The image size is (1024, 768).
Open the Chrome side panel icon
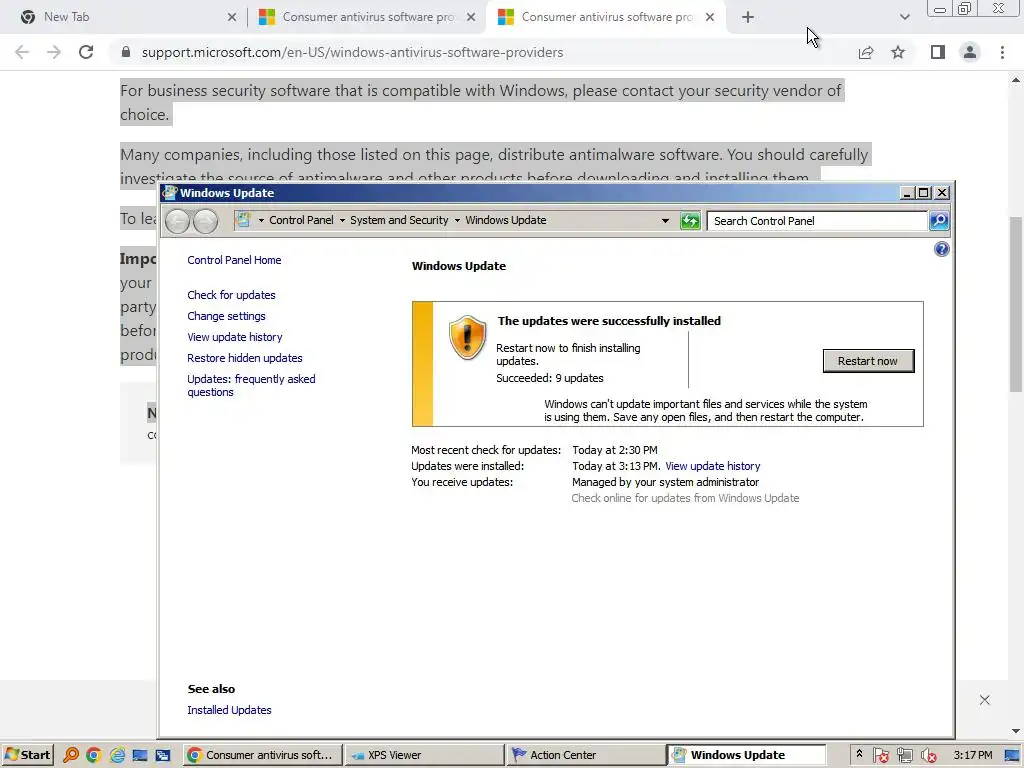coord(938,52)
